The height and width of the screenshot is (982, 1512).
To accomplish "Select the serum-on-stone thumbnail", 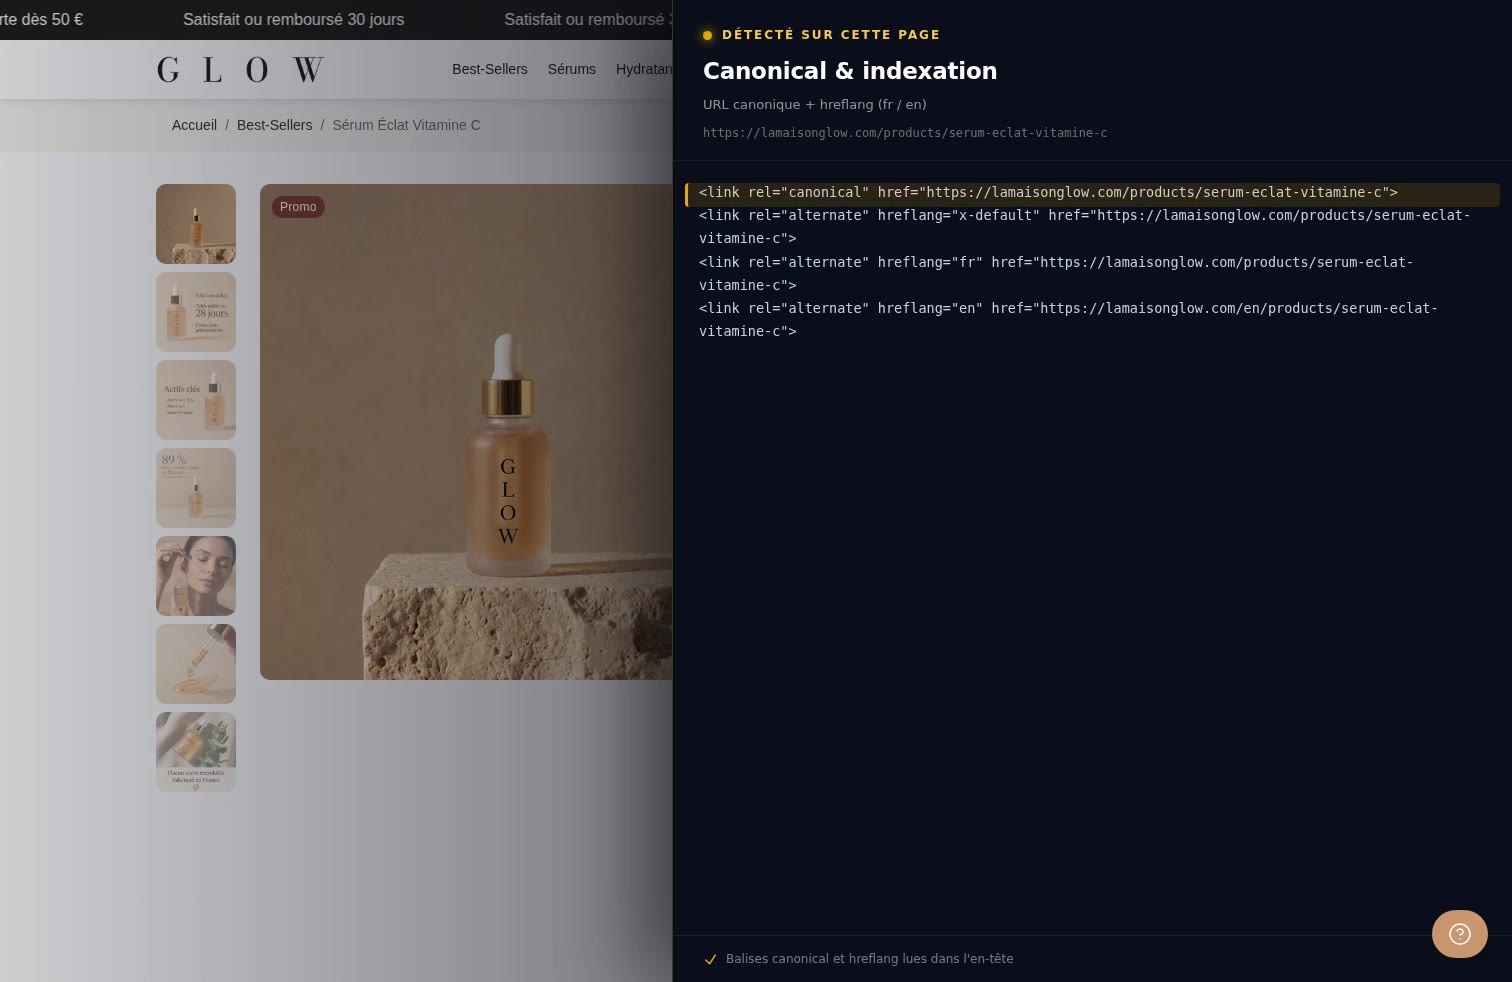I will pos(196,224).
